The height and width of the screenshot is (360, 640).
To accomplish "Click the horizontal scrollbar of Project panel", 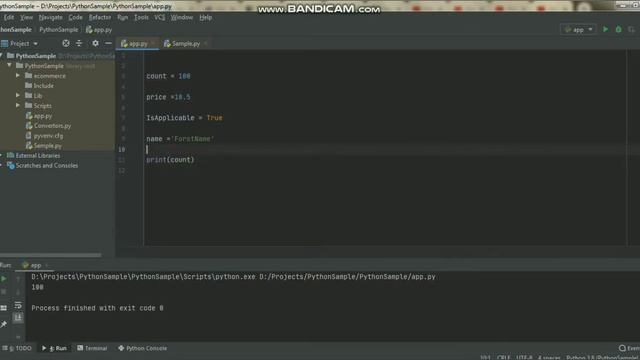I will (51, 255).
